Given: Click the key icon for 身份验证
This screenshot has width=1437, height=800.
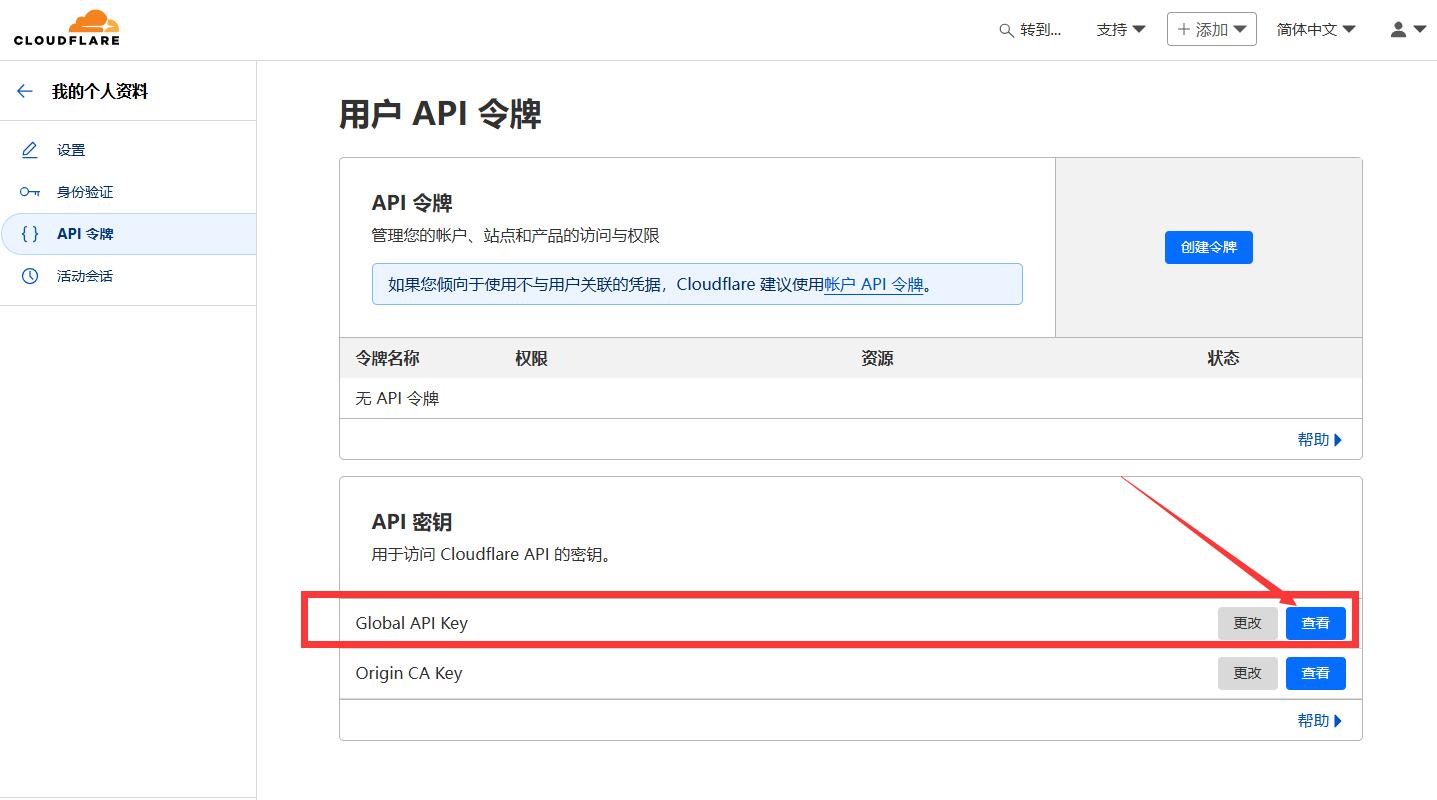Looking at the screenshot, I should (x=30, y=192).
